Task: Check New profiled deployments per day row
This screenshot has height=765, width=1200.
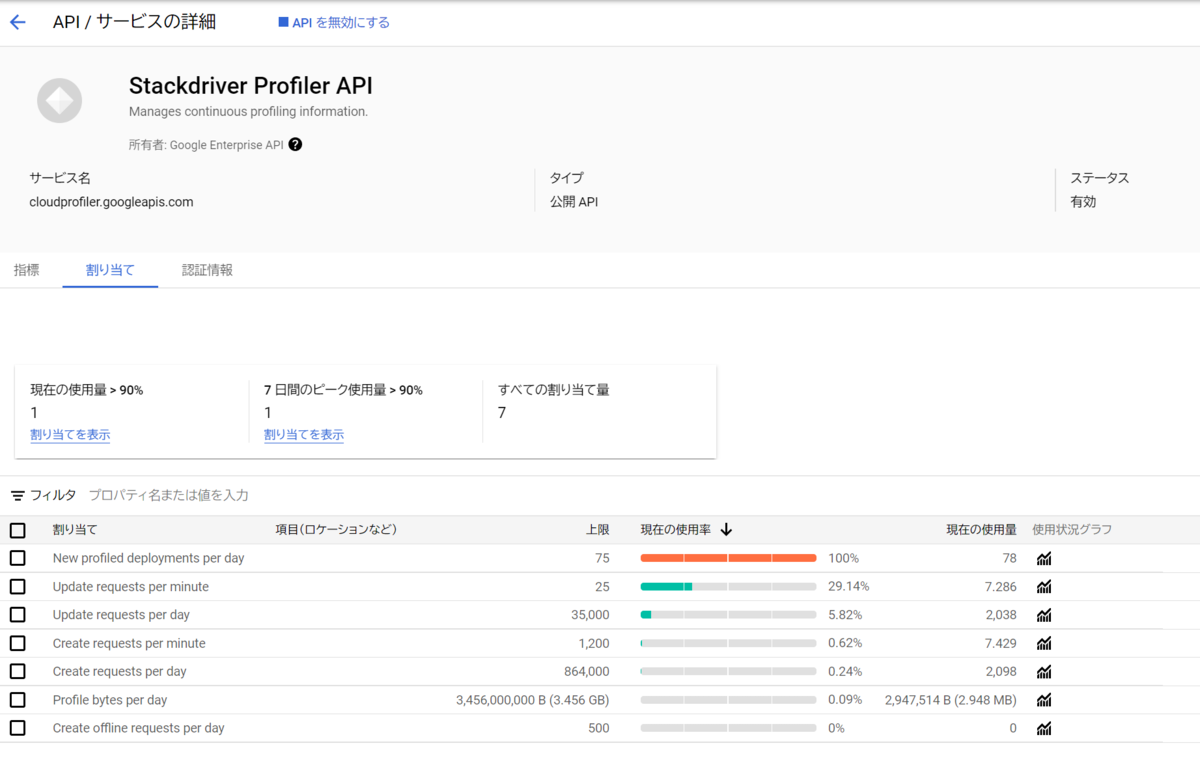Action: [17, 558]
